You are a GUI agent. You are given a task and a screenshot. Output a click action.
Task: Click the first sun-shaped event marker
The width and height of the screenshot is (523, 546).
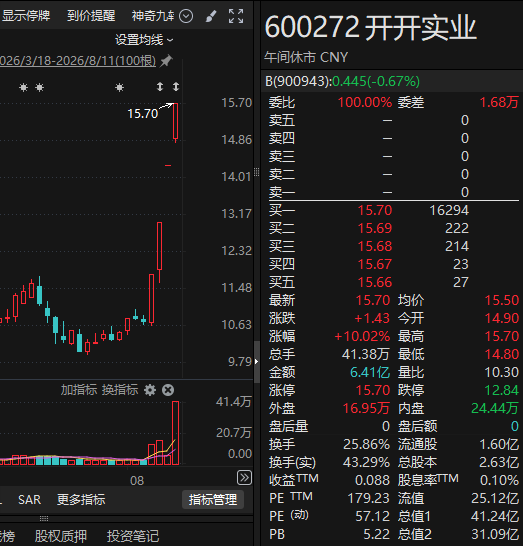point(23,87)
